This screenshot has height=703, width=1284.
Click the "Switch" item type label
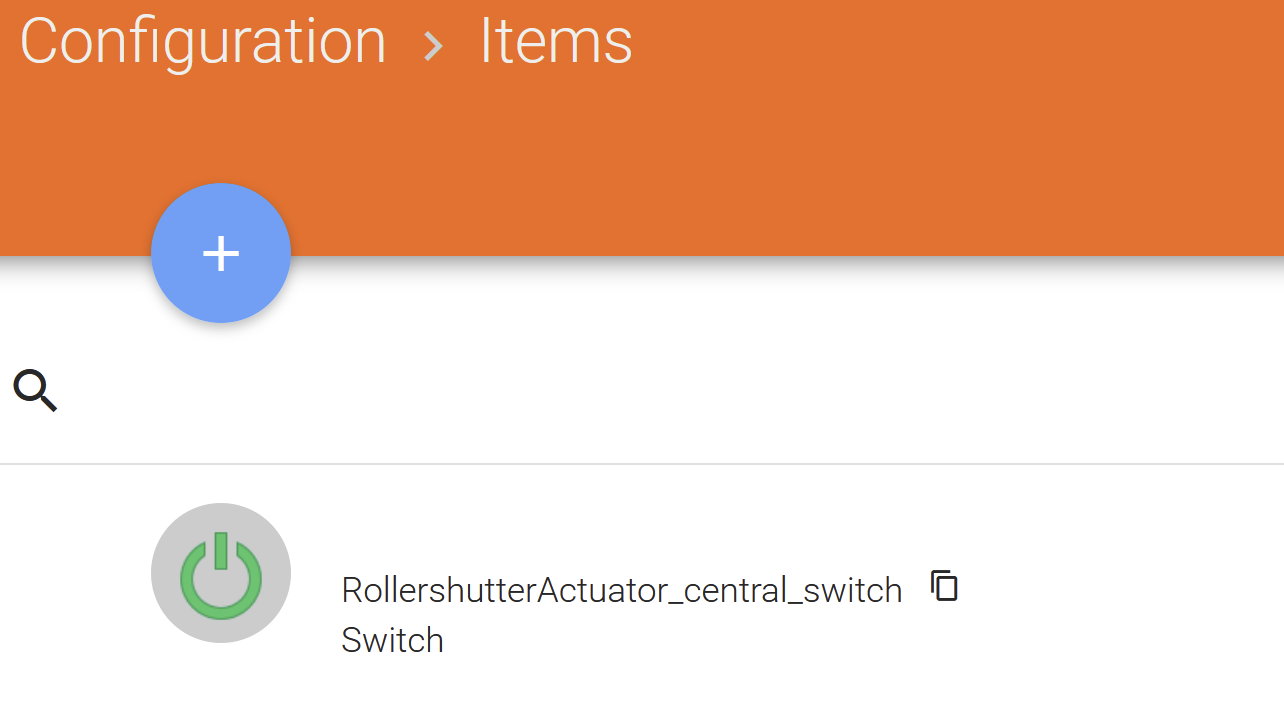[392, 640]
